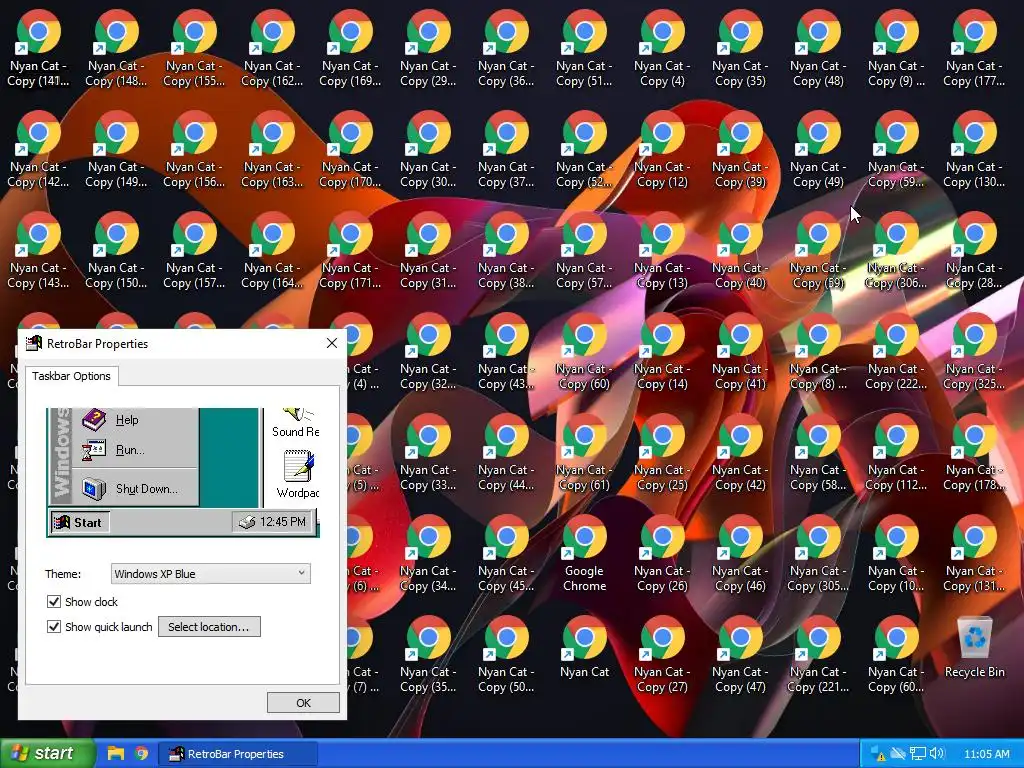This screenshot has width=1024, height=768.
Task: Select Nyan Cat - Copy (178...) icon
Action: click(974, 453)
